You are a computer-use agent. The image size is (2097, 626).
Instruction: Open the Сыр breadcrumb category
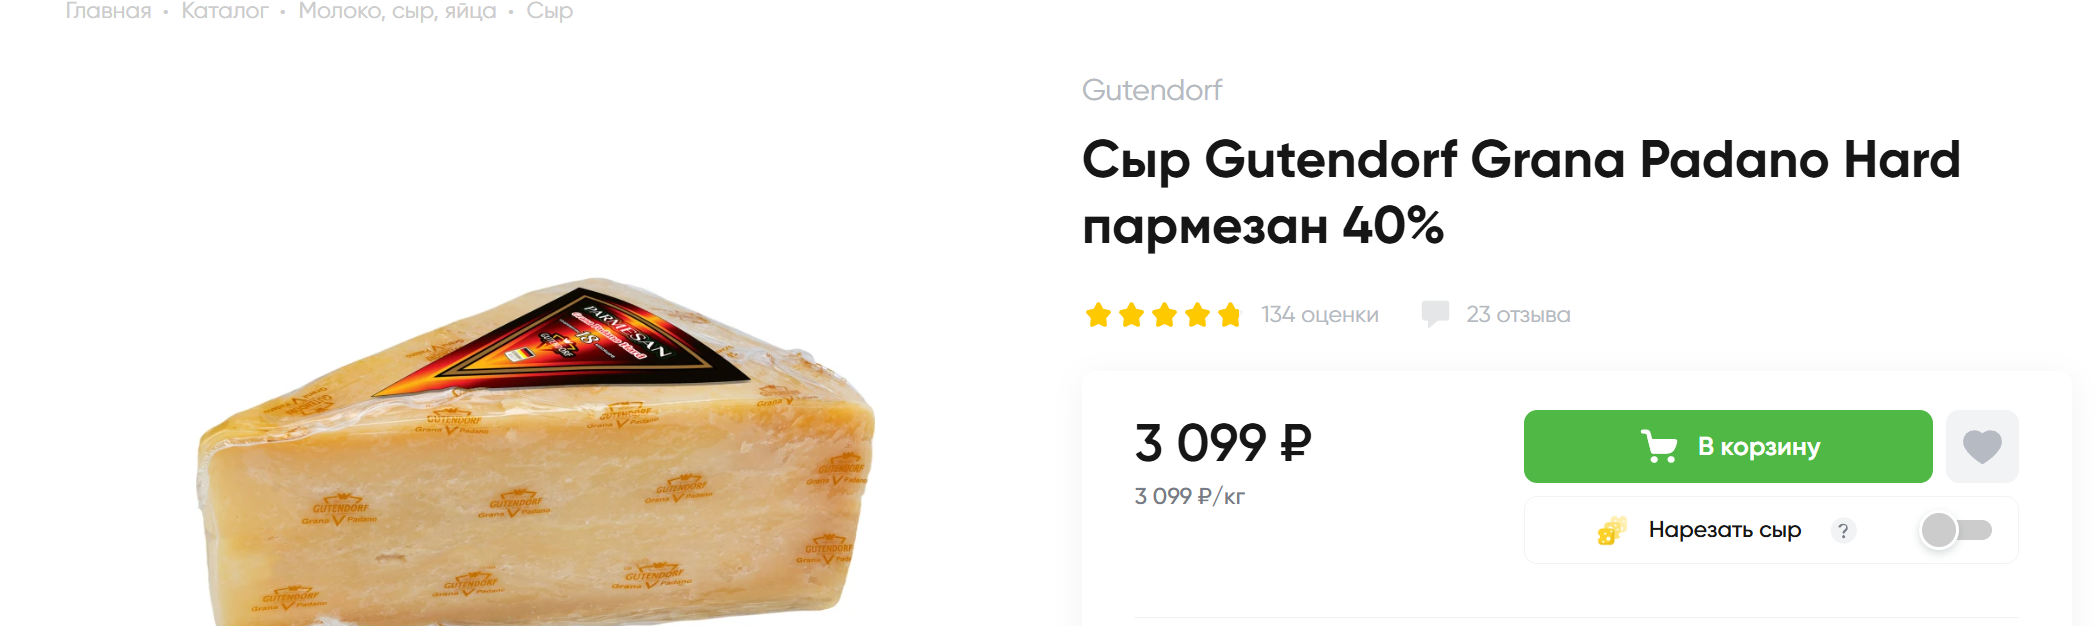point(549,11)
